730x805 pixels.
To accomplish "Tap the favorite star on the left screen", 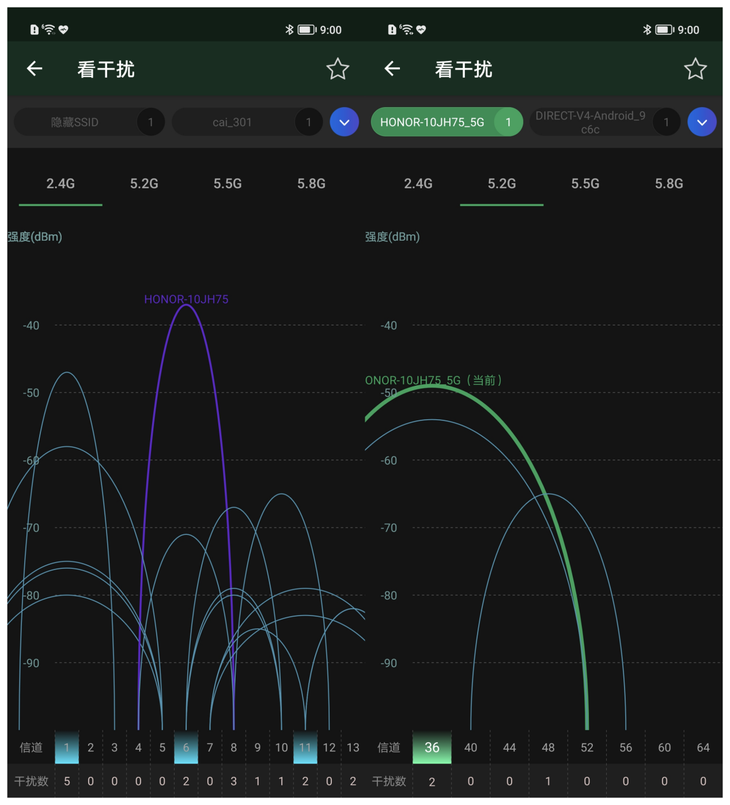I will point(338,69).
